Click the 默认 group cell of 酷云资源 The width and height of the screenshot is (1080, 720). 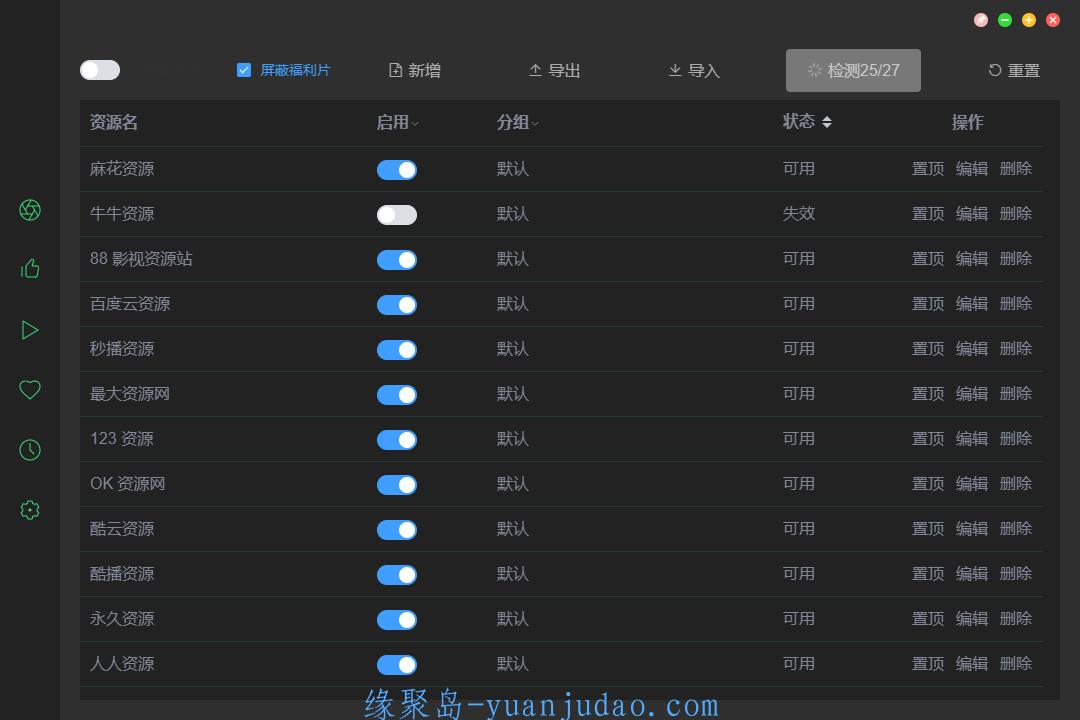[x=513, y=528]
